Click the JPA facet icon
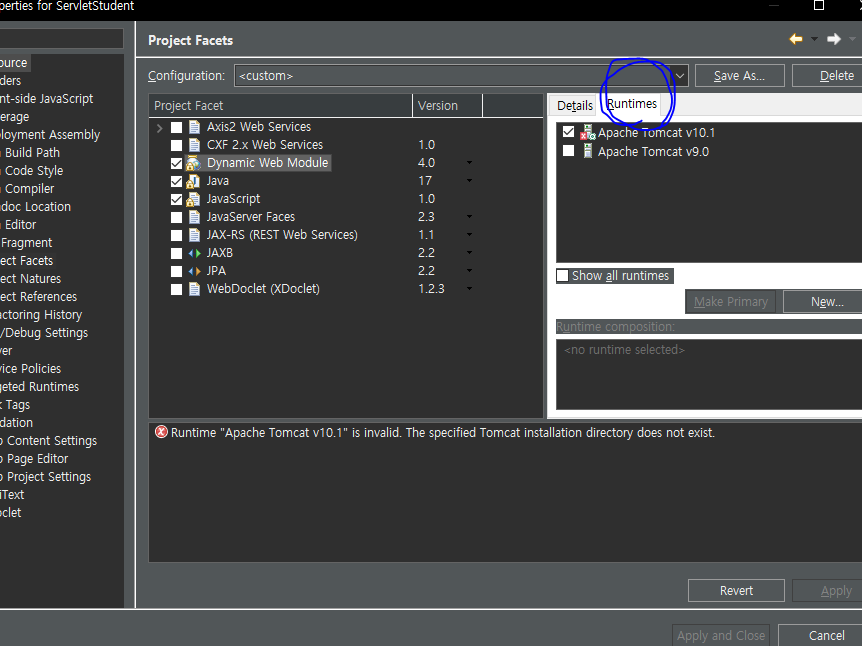 point(195,271)
